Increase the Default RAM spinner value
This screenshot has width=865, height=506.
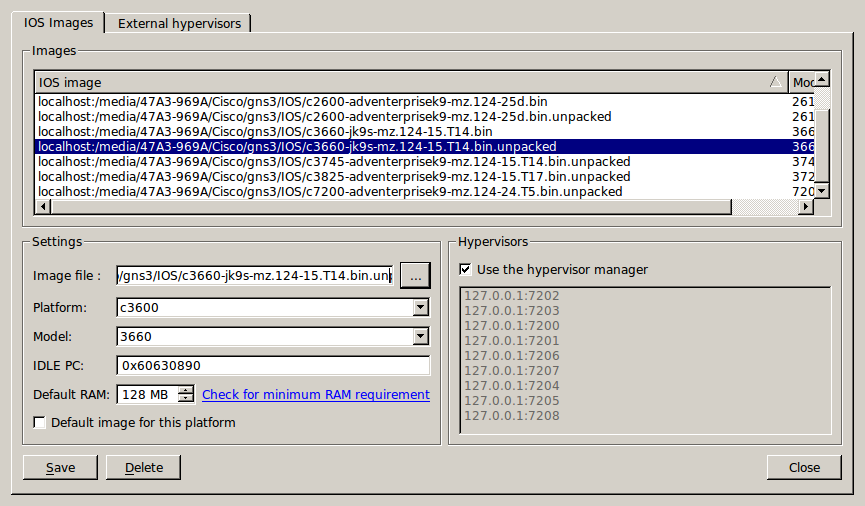(x=186, y=390)
